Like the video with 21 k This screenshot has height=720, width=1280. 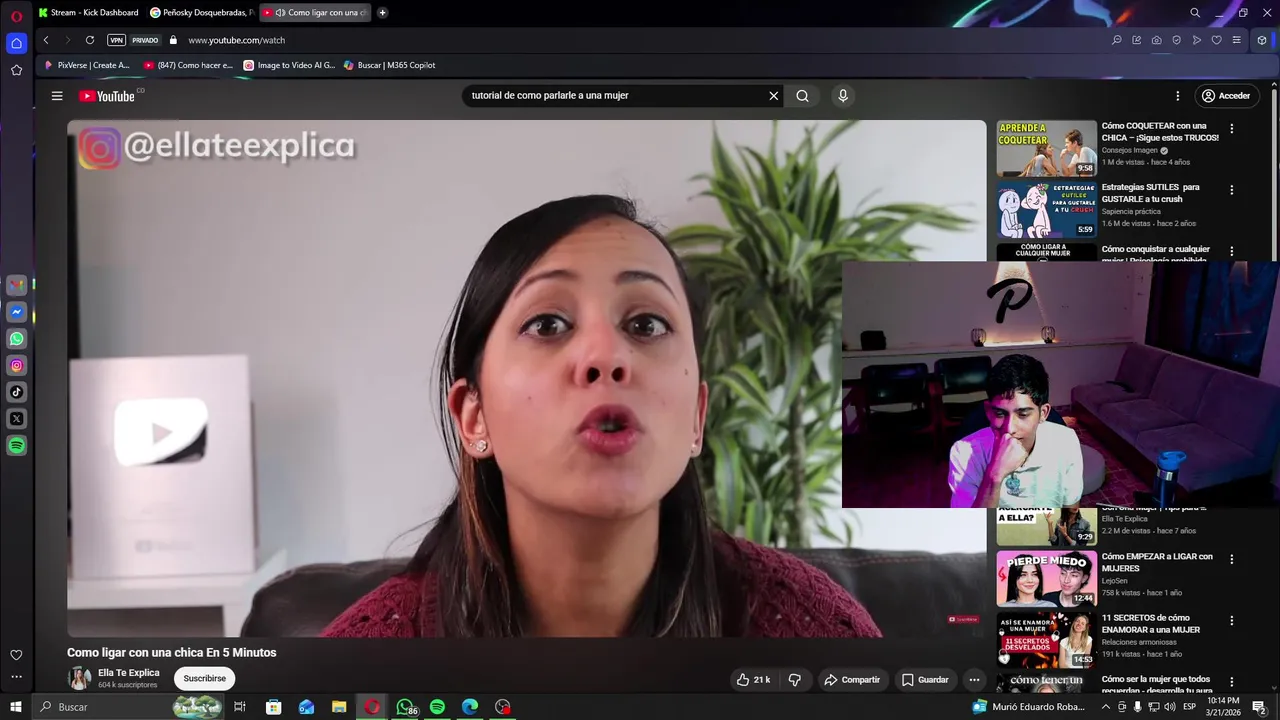pyautogui.click(x=753, y=680)
